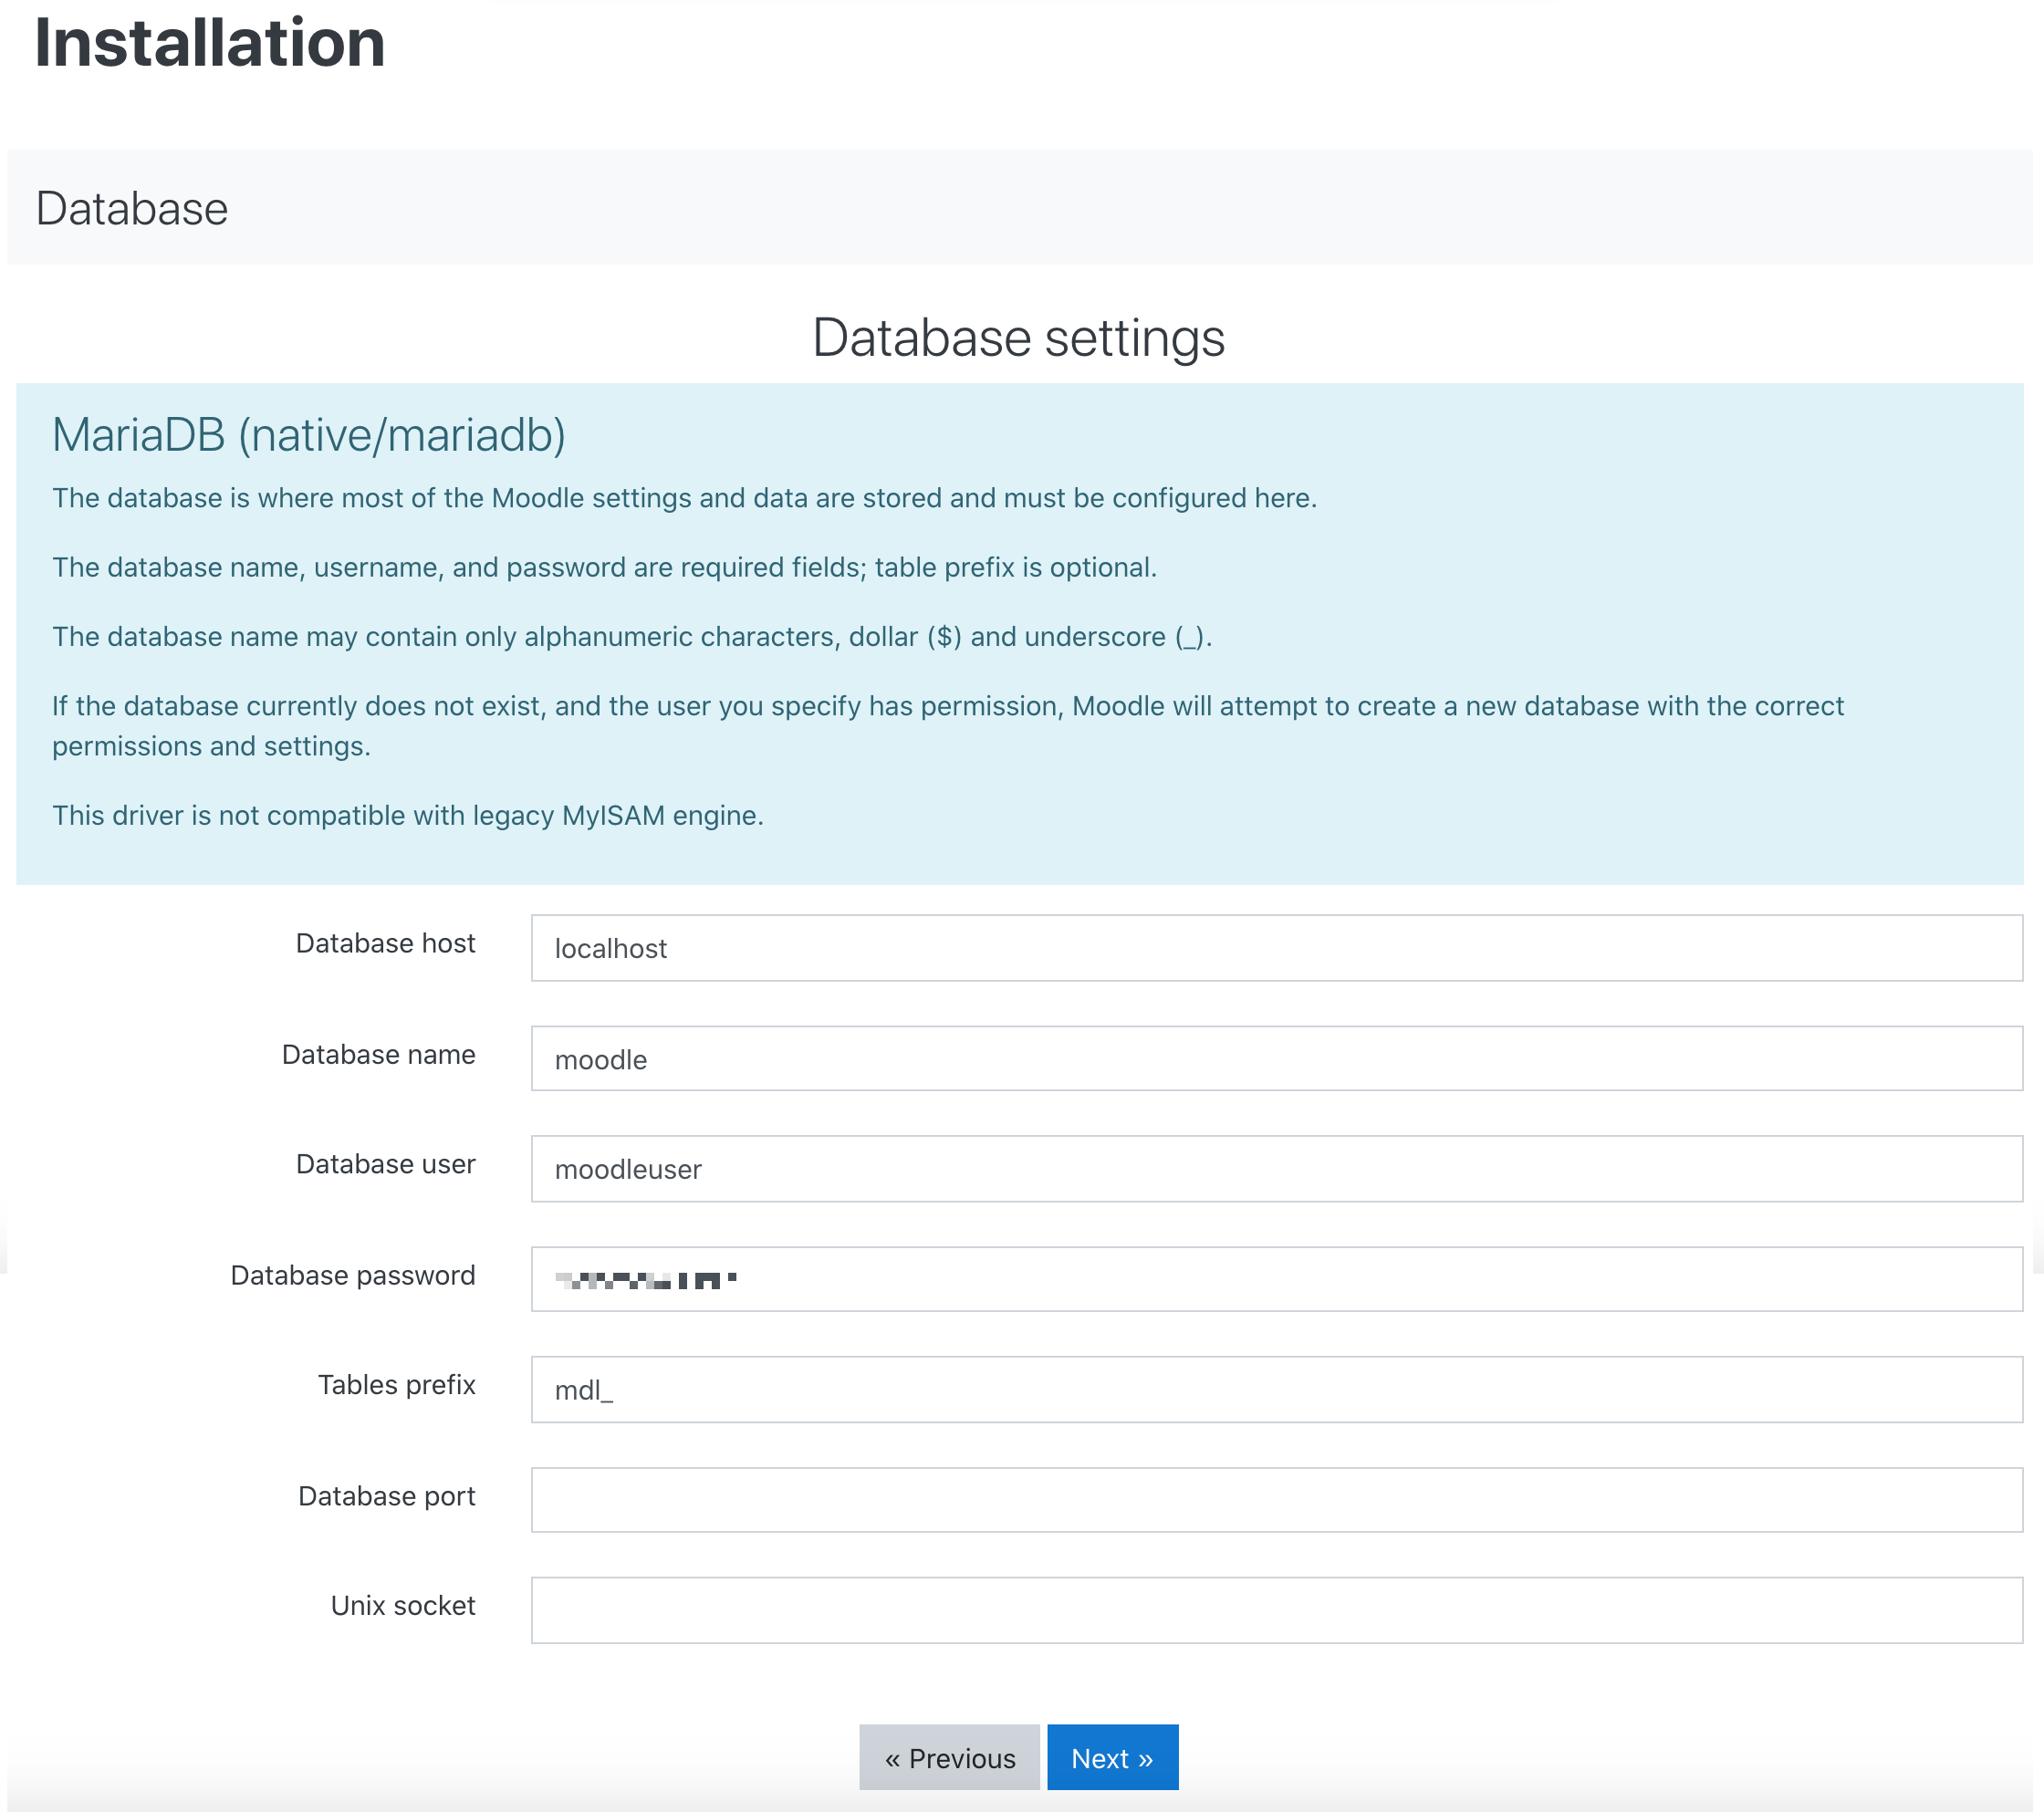This screenshot has height=1812, width=2044.
Task: Click the Database port label
Action: (x=386, y=1496)
